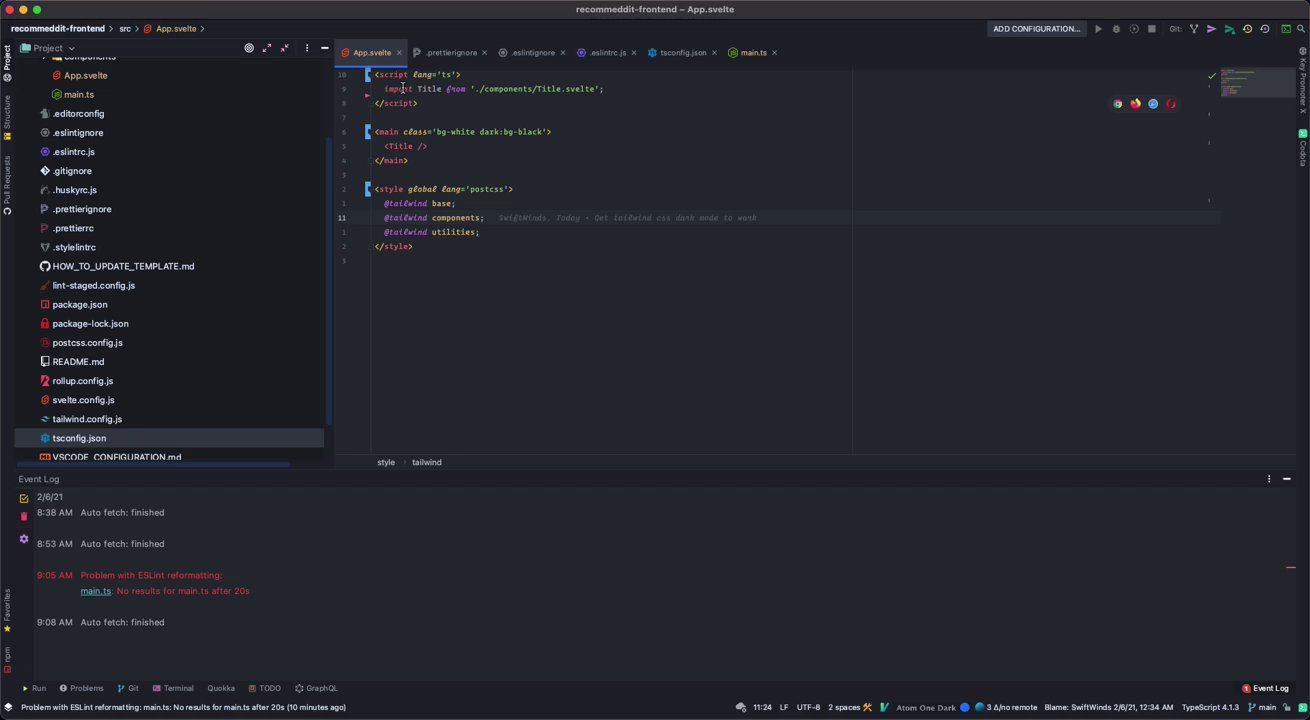Toggle read-only lock in status bar
The height and width of the screenshot is (720, 1310).
tap(1287, 707)
